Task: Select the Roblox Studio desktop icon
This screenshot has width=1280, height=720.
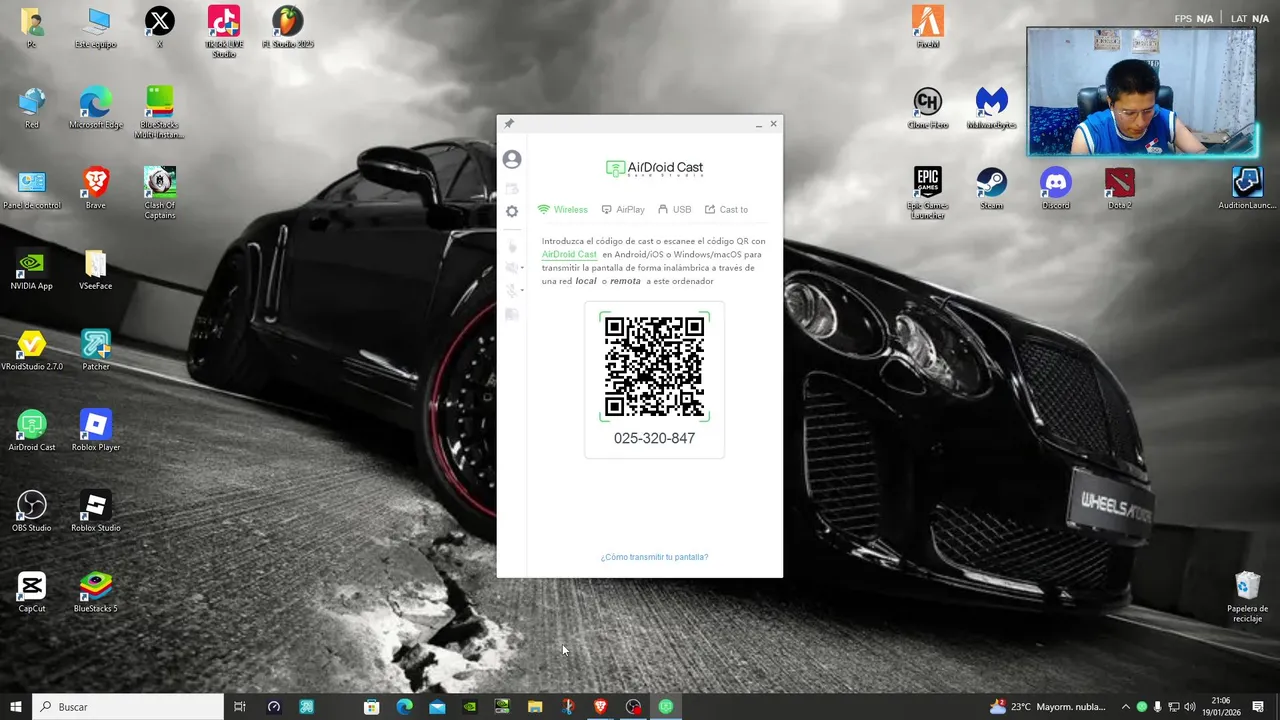Action: (96, 512)
